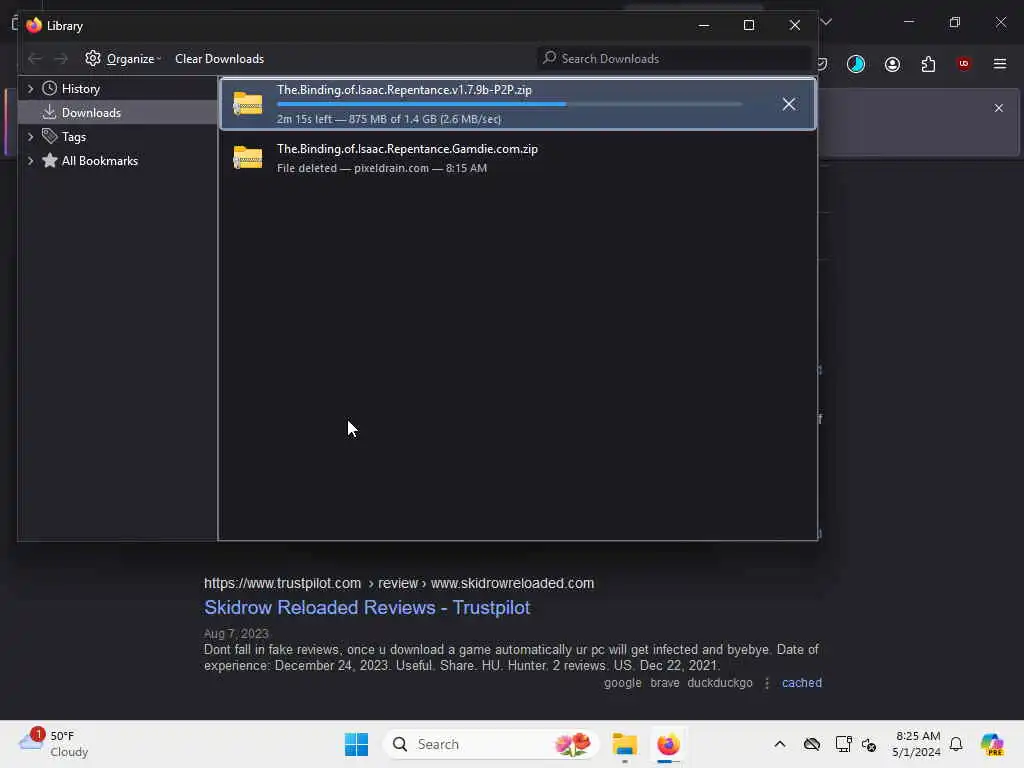Focus the Search Downloads field
Image resolution: width=1024 pixels, height=768 pixels.
click(x=674, y=59)
